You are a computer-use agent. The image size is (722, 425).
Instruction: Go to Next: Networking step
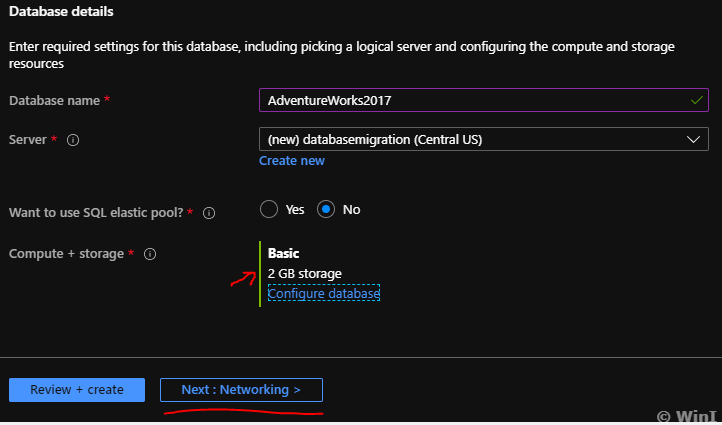tap(241, 390)
